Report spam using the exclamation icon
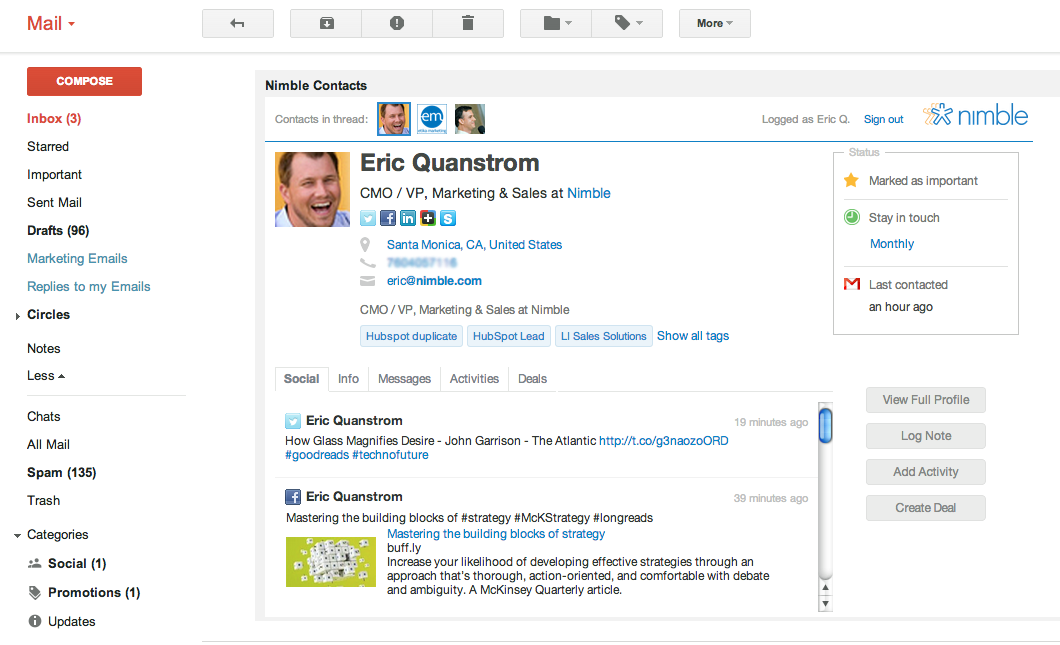 pyautogui.click(x=397, y=24)
